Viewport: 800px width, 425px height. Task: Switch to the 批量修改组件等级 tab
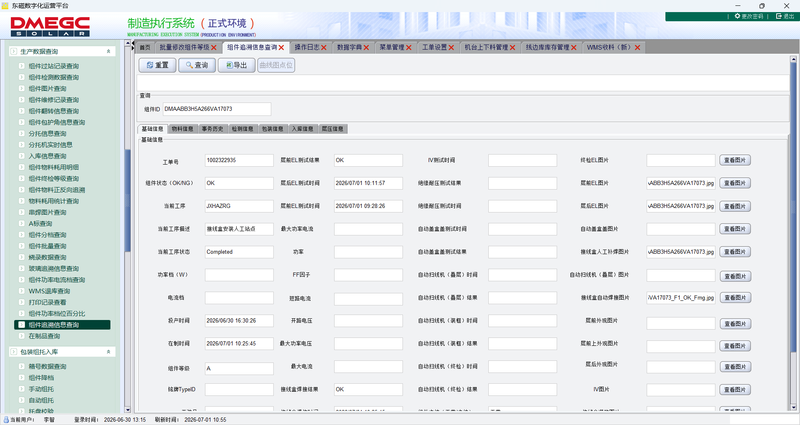(185, 47)
